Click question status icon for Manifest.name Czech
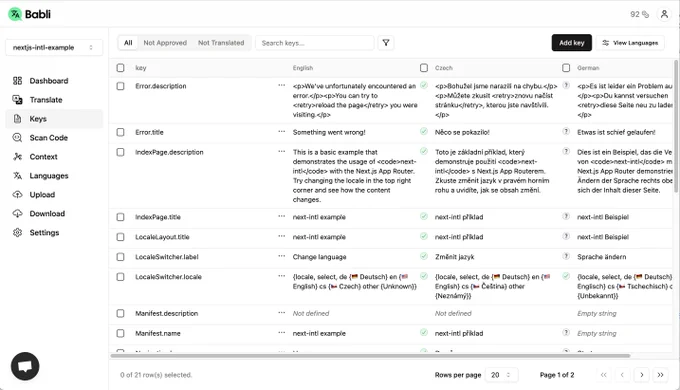 point(566,332)
